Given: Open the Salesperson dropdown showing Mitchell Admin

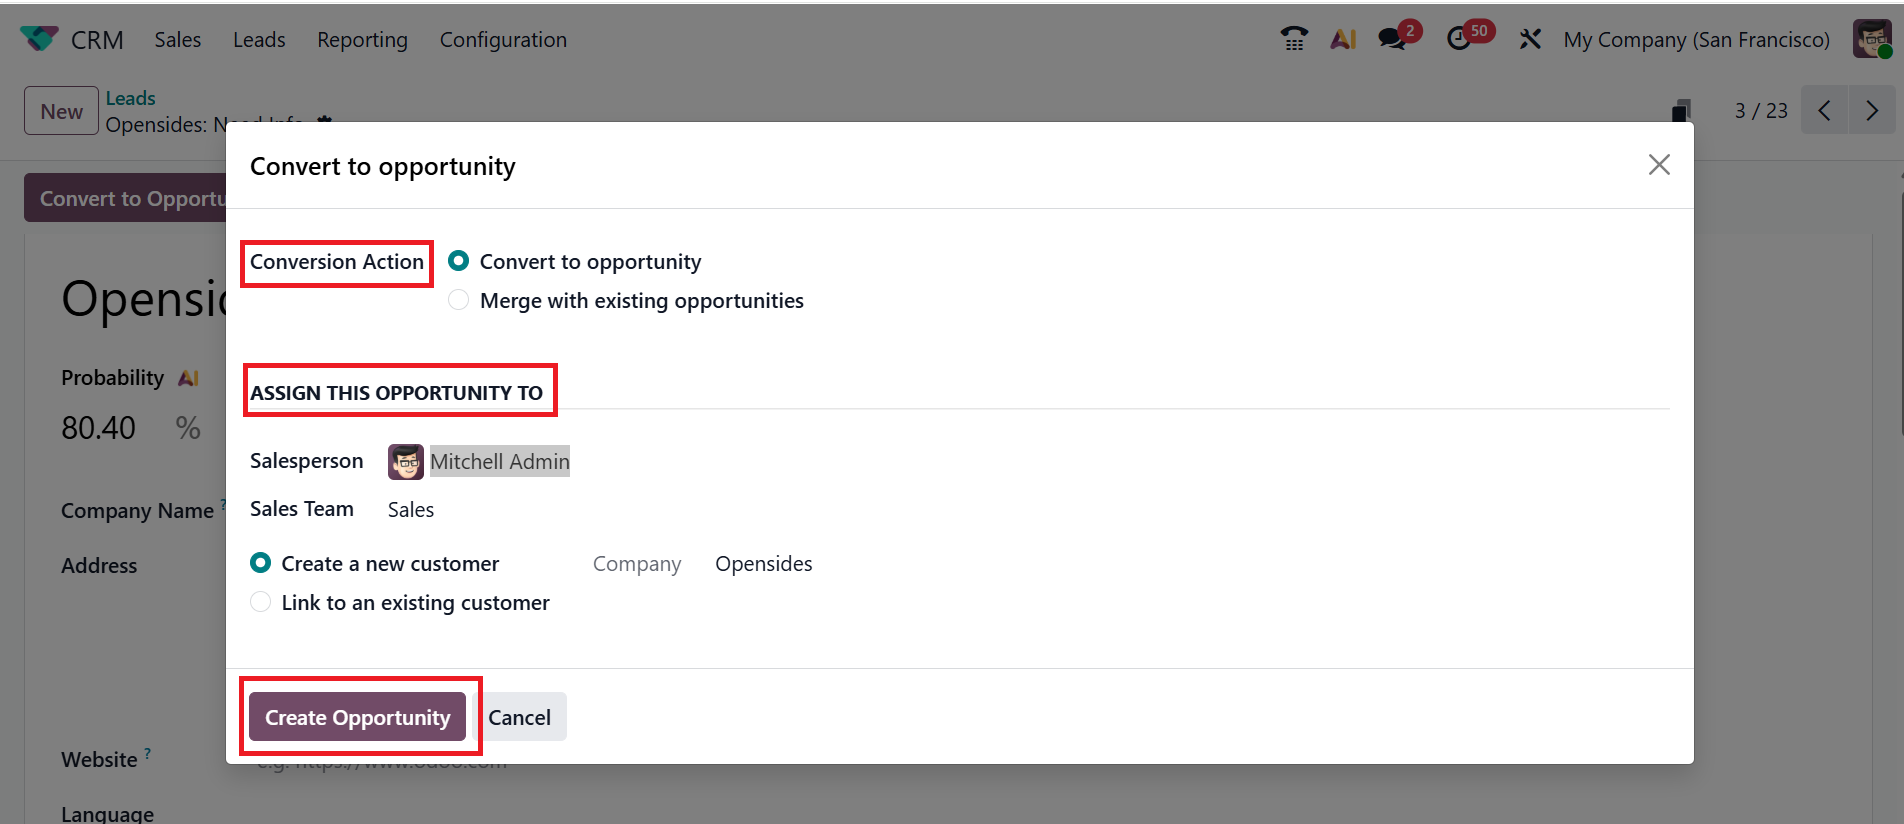Looking at the screenshot, I should pos(499,461).
